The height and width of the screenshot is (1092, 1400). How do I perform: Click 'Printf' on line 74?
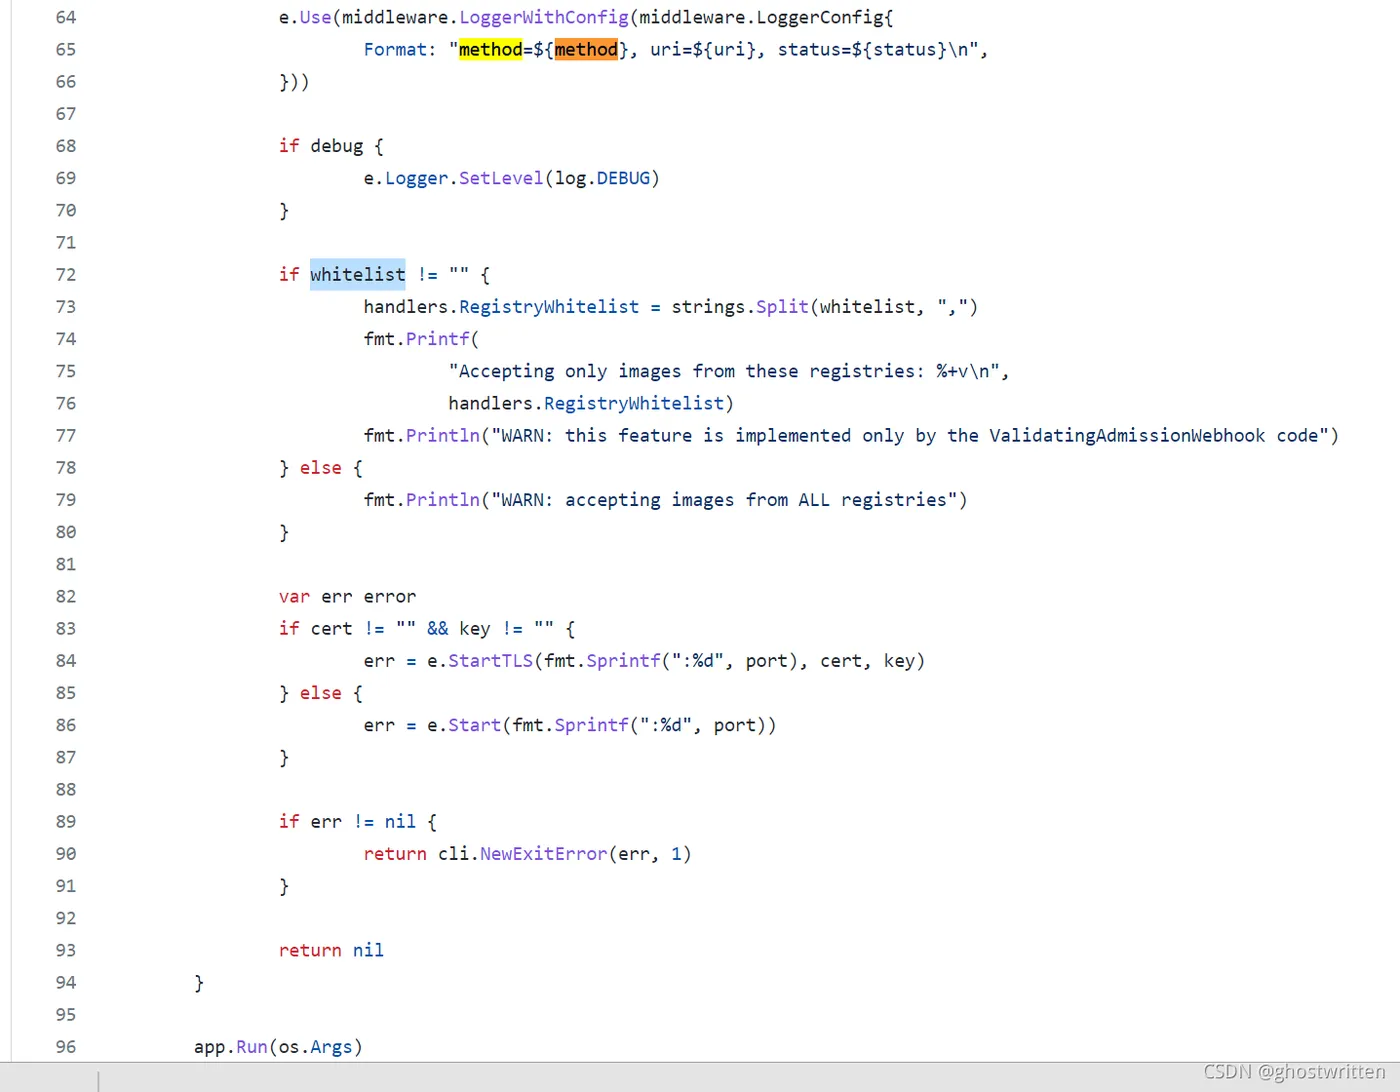pos(437,339)
